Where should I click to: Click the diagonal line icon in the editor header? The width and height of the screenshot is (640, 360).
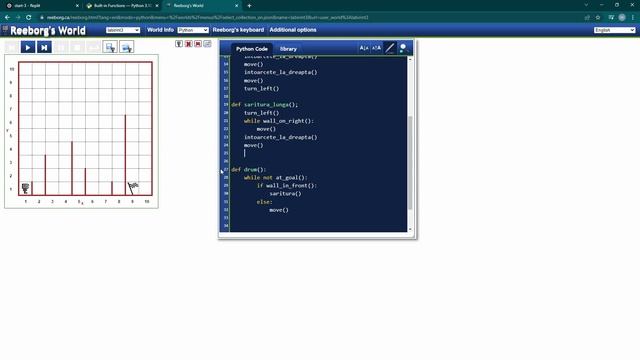[390, 48]
